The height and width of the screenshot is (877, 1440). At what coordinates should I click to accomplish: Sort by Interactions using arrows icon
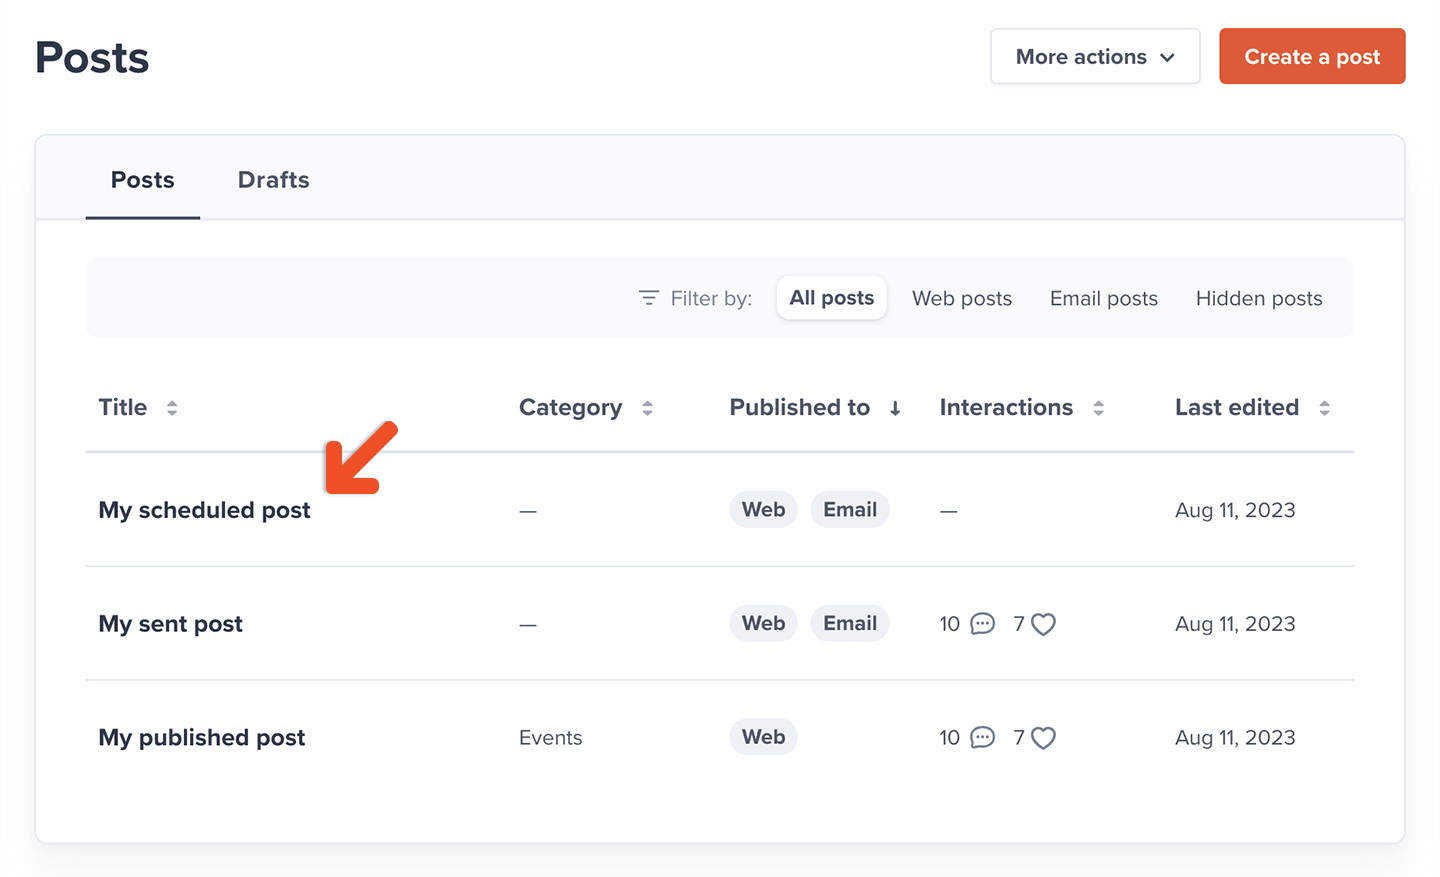1098,408
